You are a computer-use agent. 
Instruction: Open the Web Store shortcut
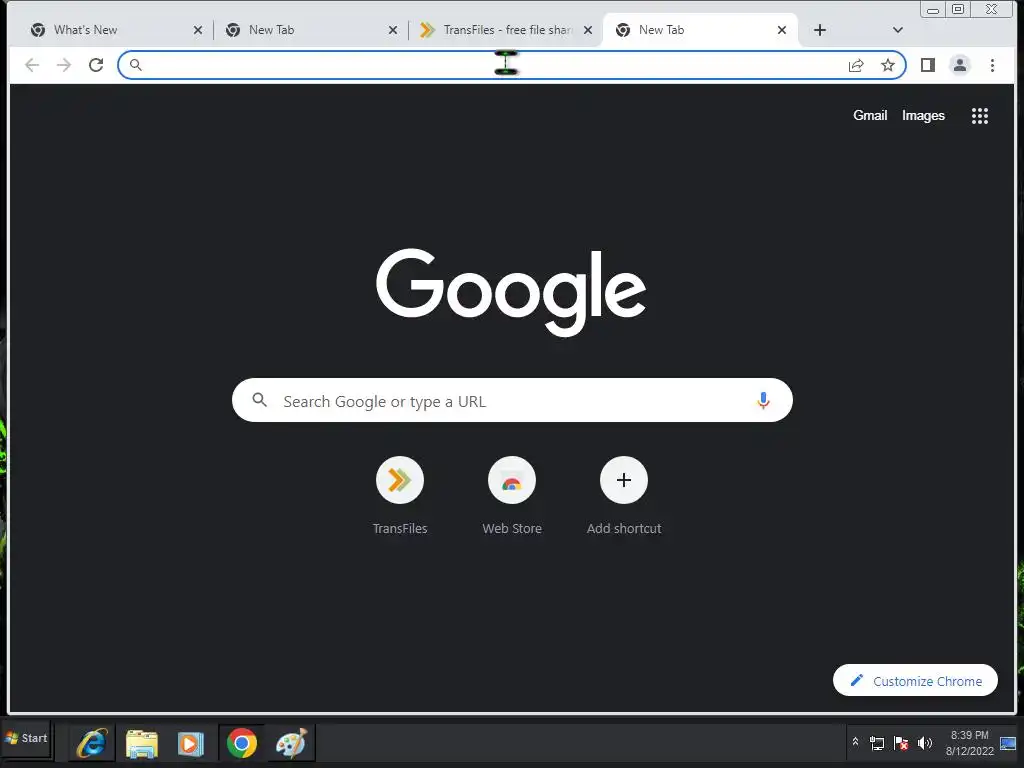[512, 496]
